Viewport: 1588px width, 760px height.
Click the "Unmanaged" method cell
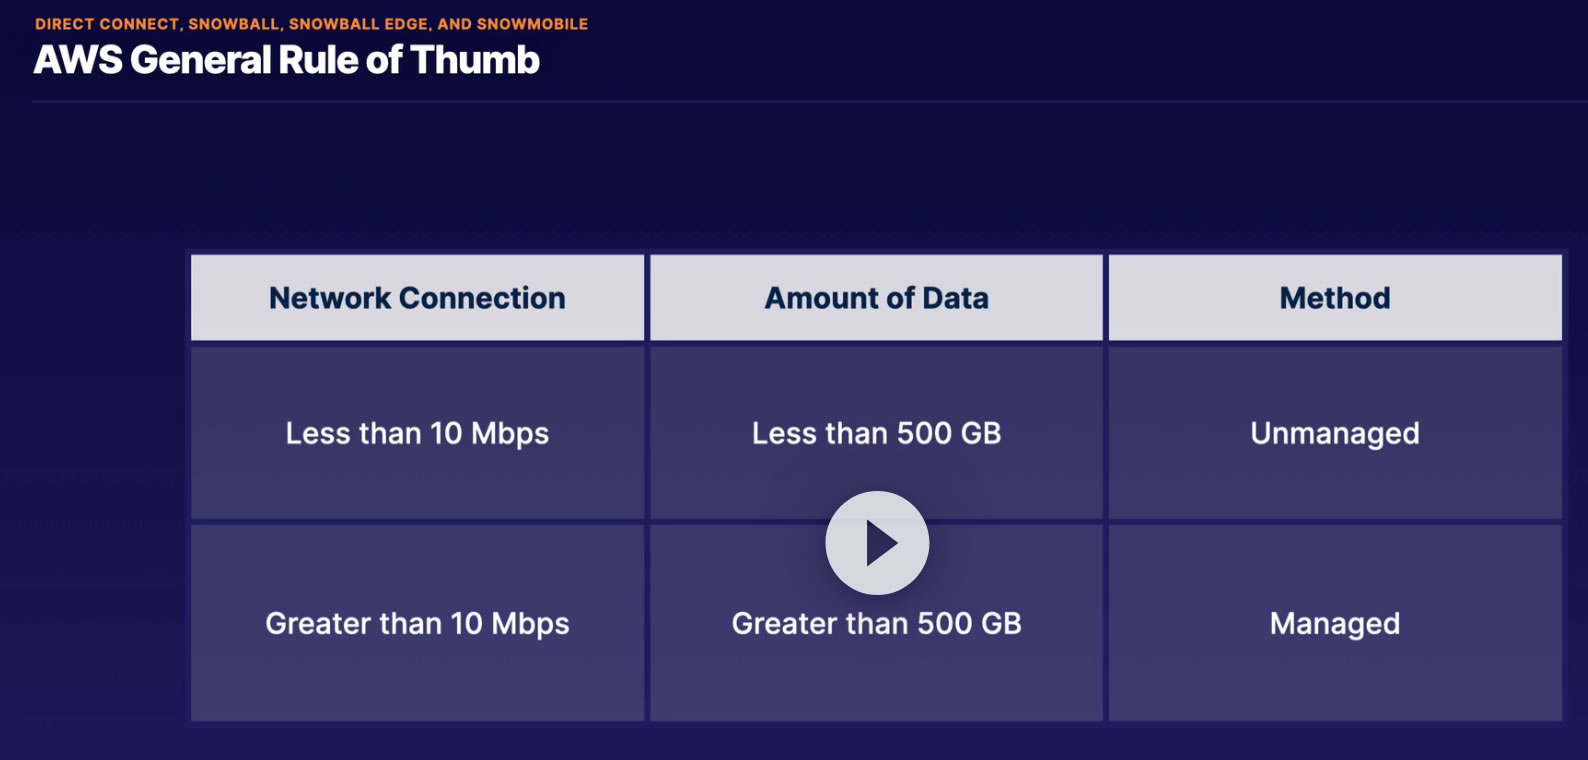[x=1335, y=433]
